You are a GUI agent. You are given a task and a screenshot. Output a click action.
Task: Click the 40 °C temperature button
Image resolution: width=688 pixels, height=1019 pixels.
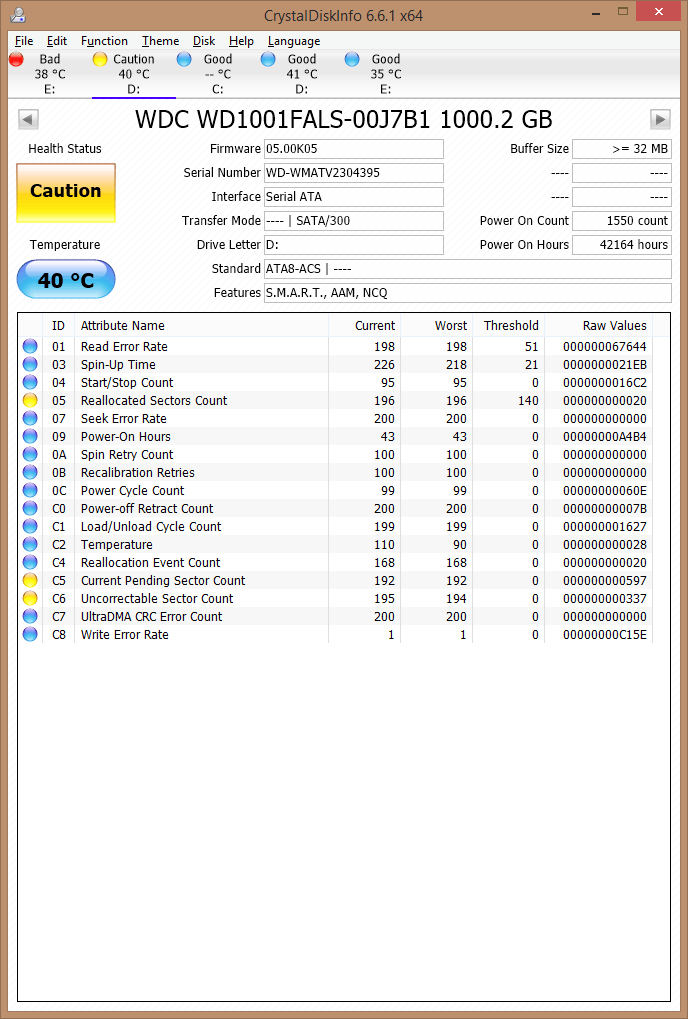(x=66, y=279)
